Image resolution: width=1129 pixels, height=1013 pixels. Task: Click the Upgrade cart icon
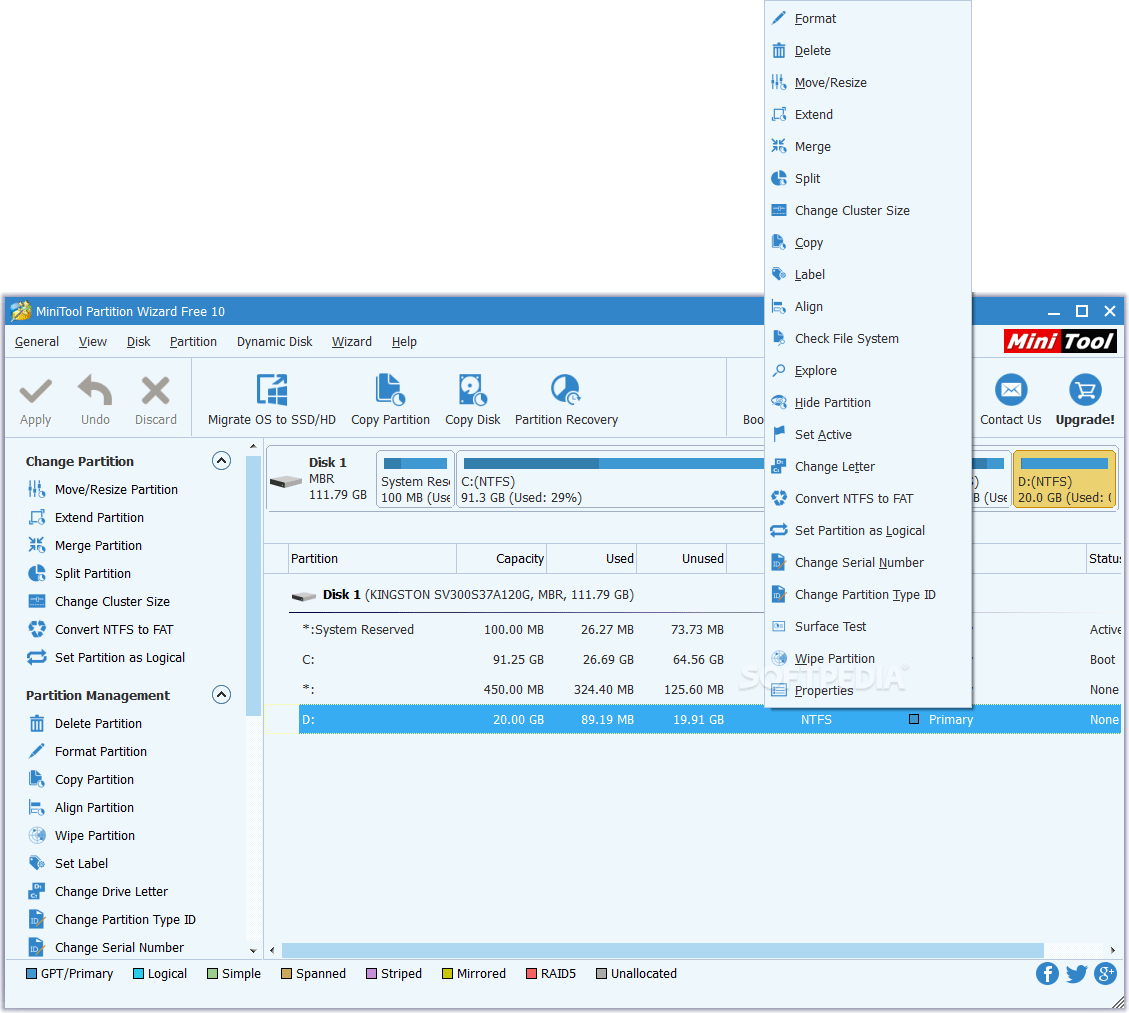click(x=1085, y=390)
